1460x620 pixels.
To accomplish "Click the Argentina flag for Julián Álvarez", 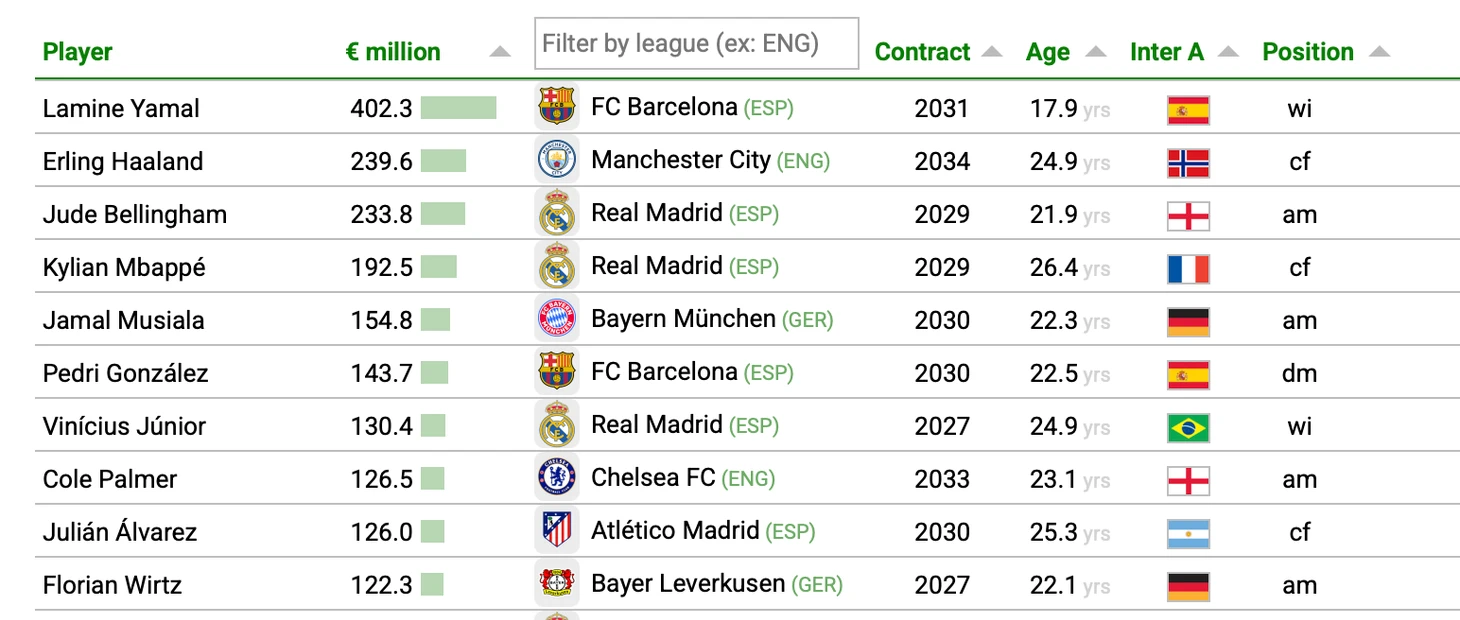I will tap(1188, 533).
